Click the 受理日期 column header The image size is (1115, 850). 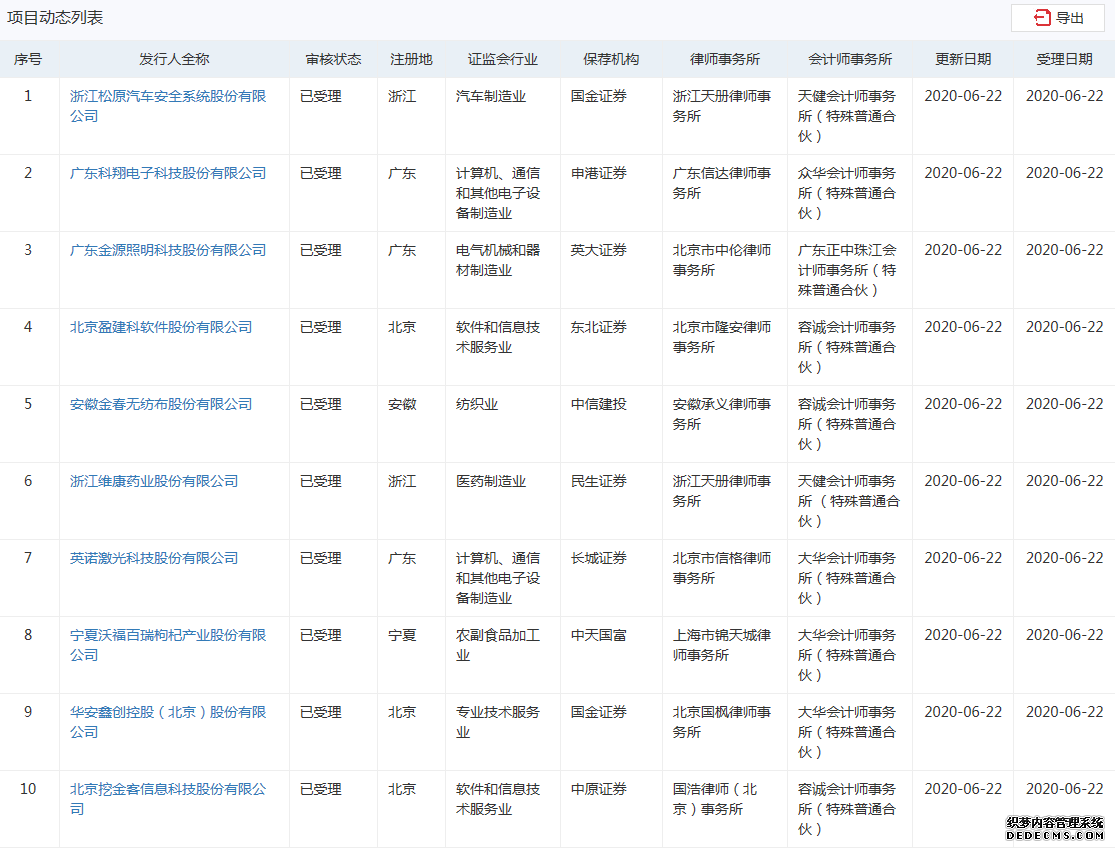1064,59
